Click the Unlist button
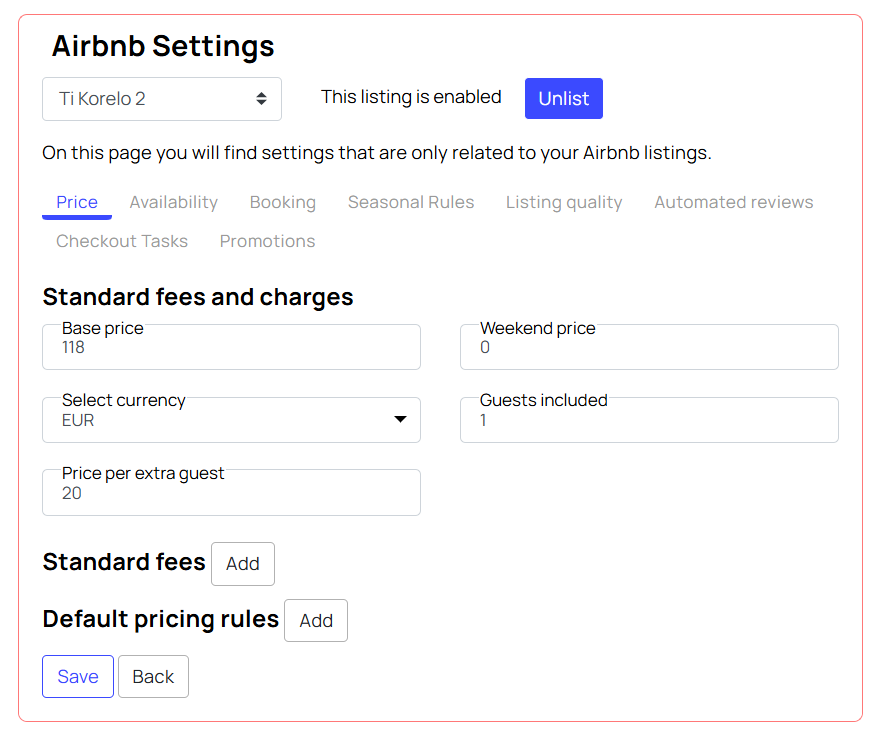Viewport: 876px width, 731px height. (564, 98)
